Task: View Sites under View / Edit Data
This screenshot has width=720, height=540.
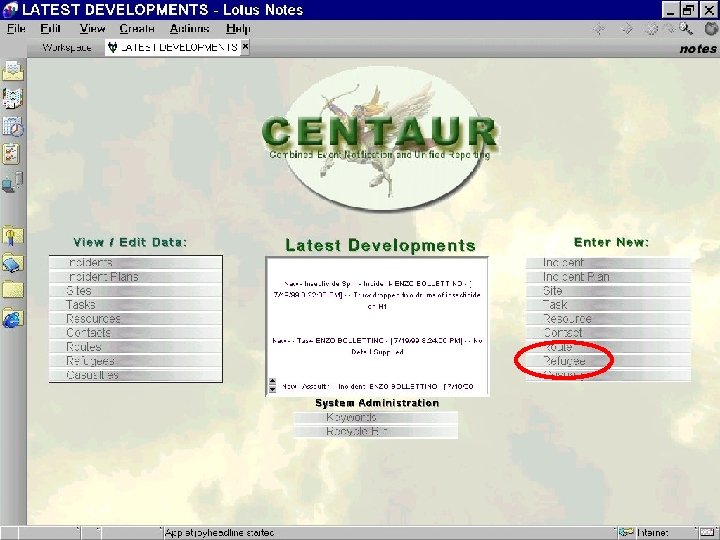Action: 135,291
